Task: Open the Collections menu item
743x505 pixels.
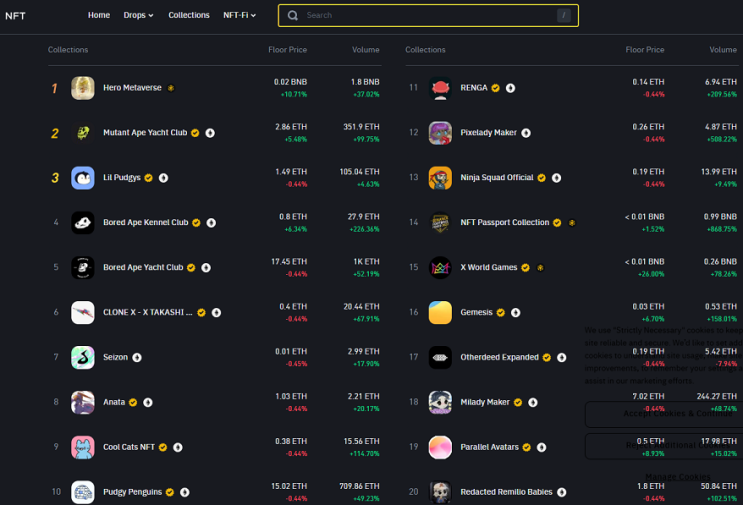Action: [x=189, y=15]
